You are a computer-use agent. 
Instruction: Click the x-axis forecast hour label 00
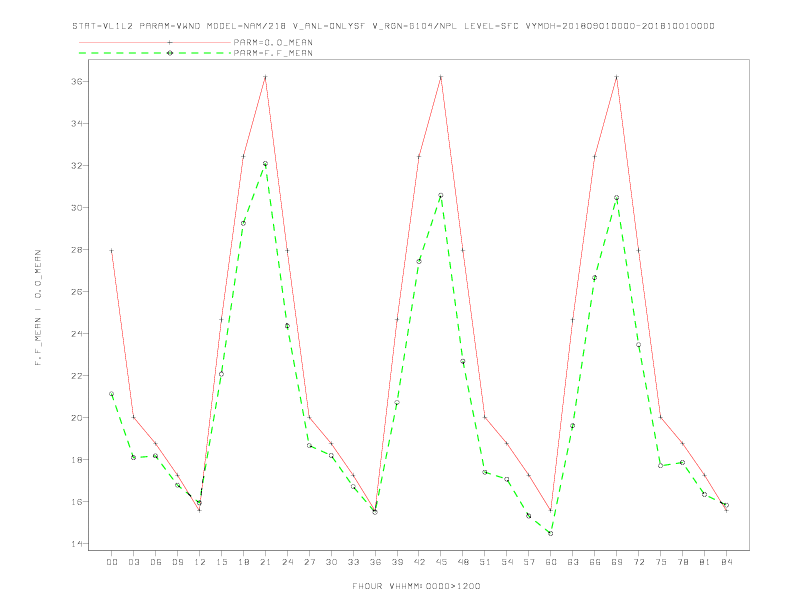(x=112, y=562)
